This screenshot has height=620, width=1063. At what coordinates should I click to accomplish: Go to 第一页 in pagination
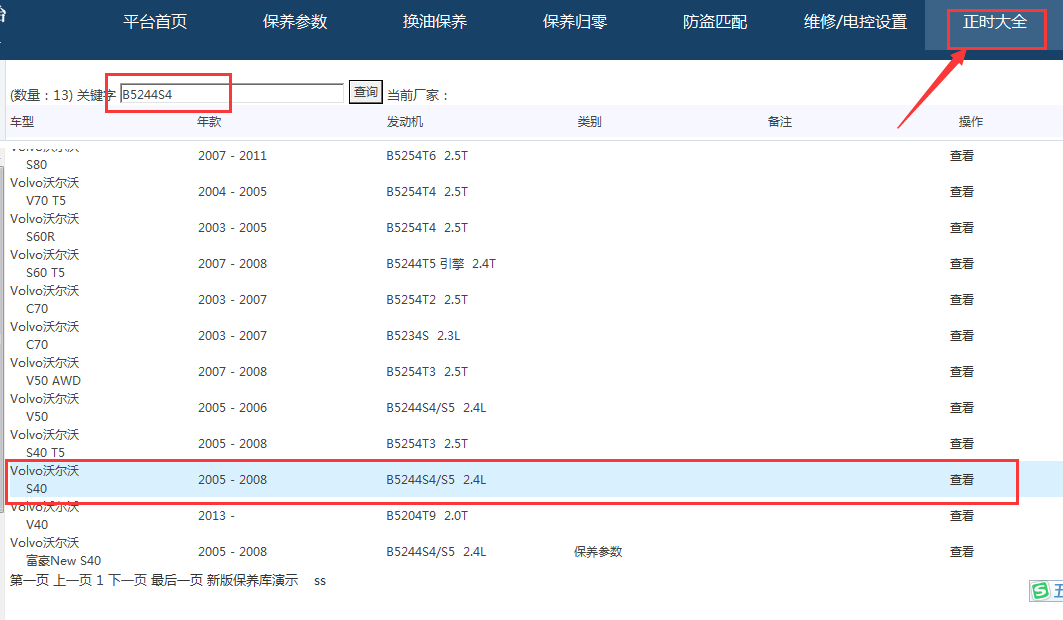click(29, 580)
